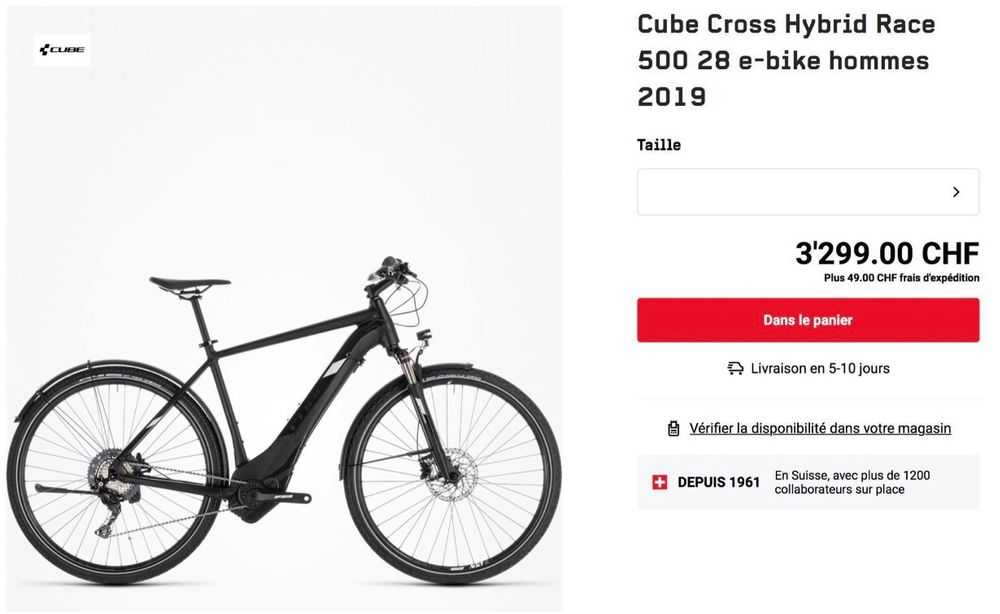Click the store availability phone icon
Viewport: 1000px width, 614px height.
coord(674,429)
